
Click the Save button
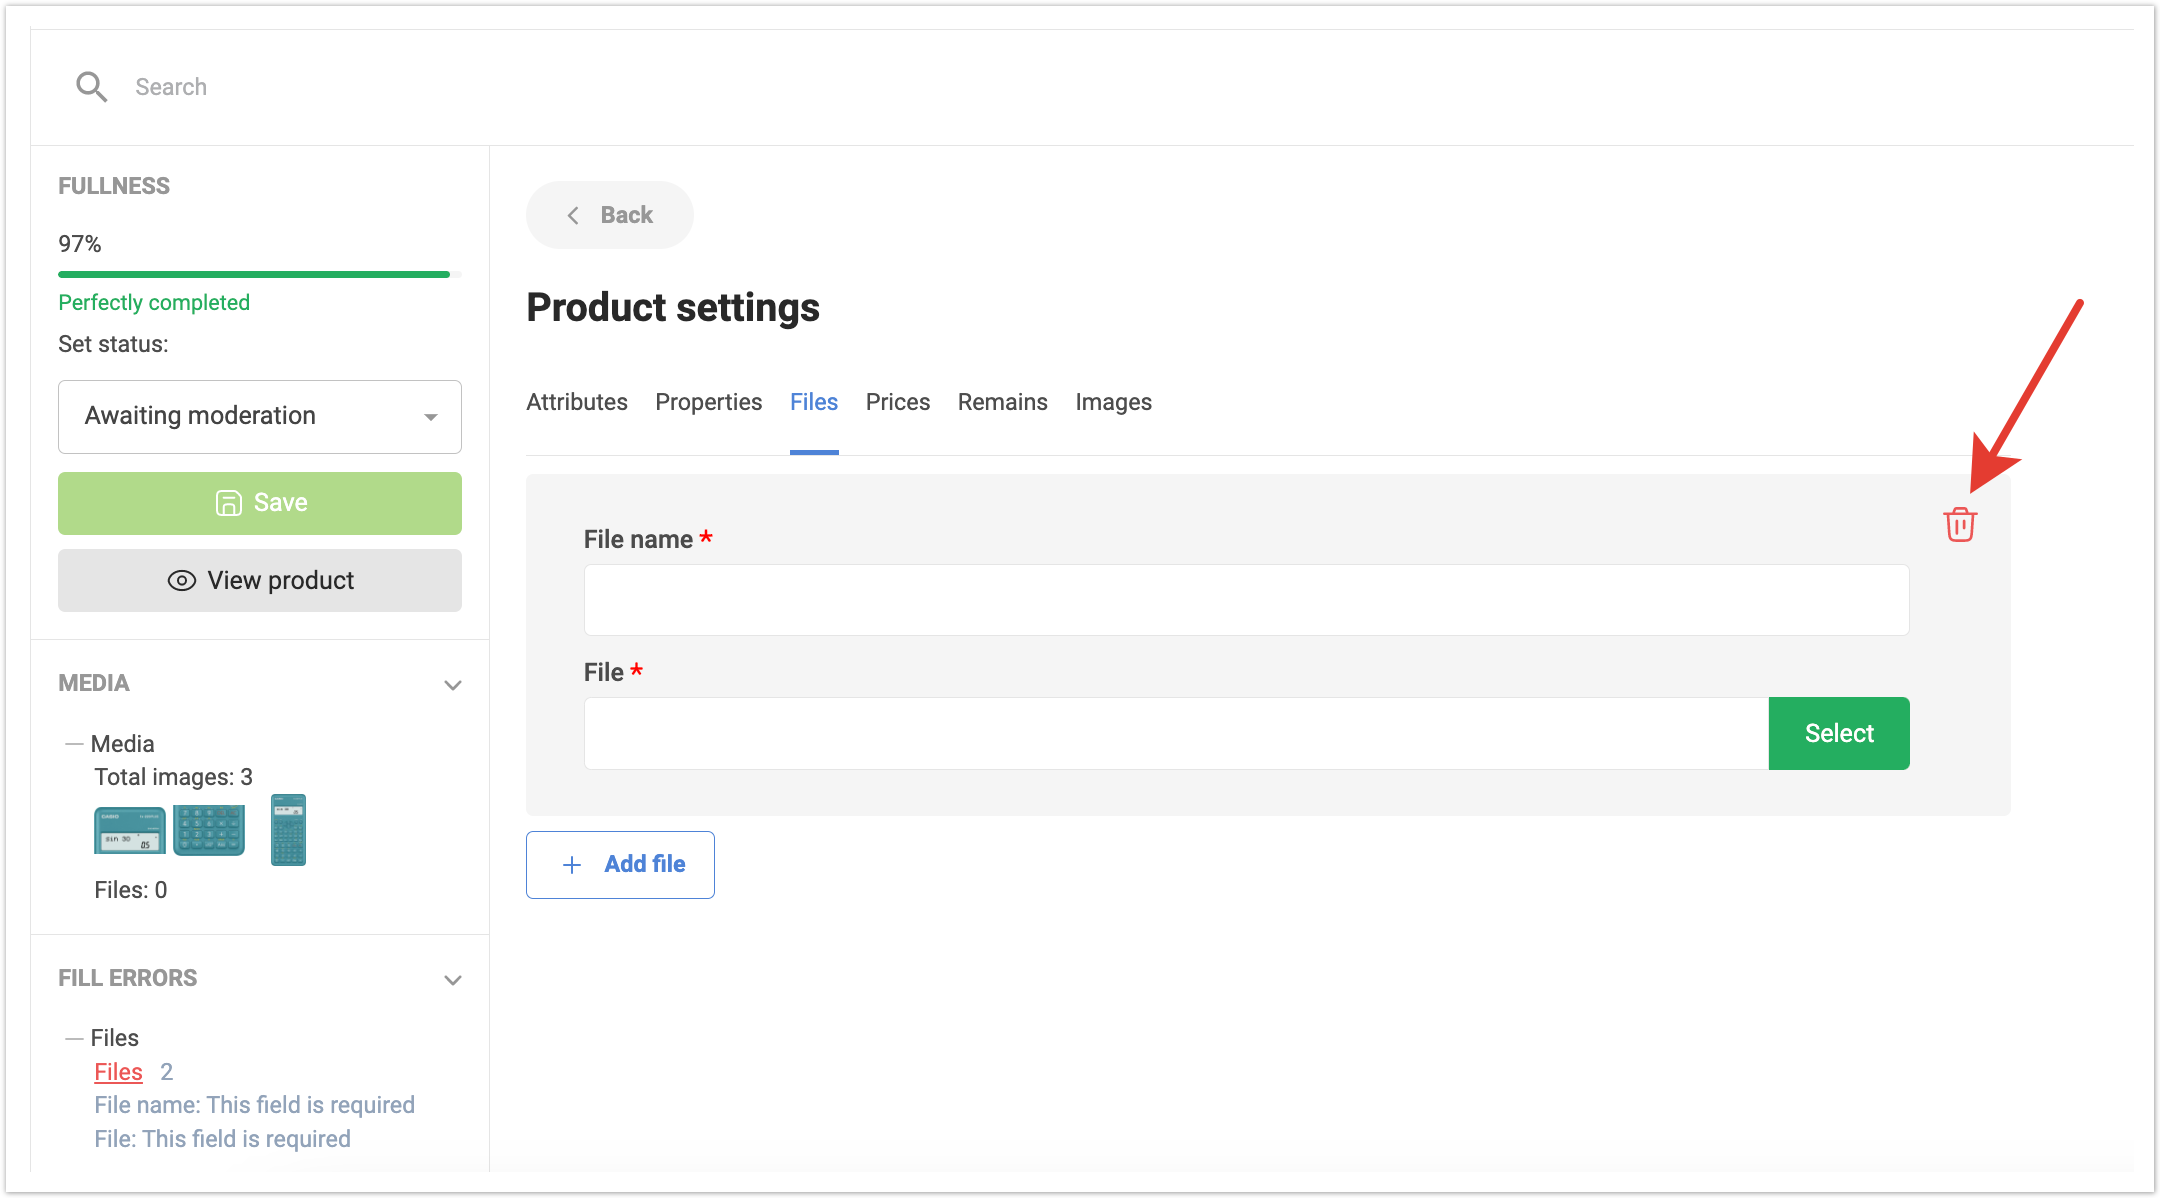click(260, 503)
